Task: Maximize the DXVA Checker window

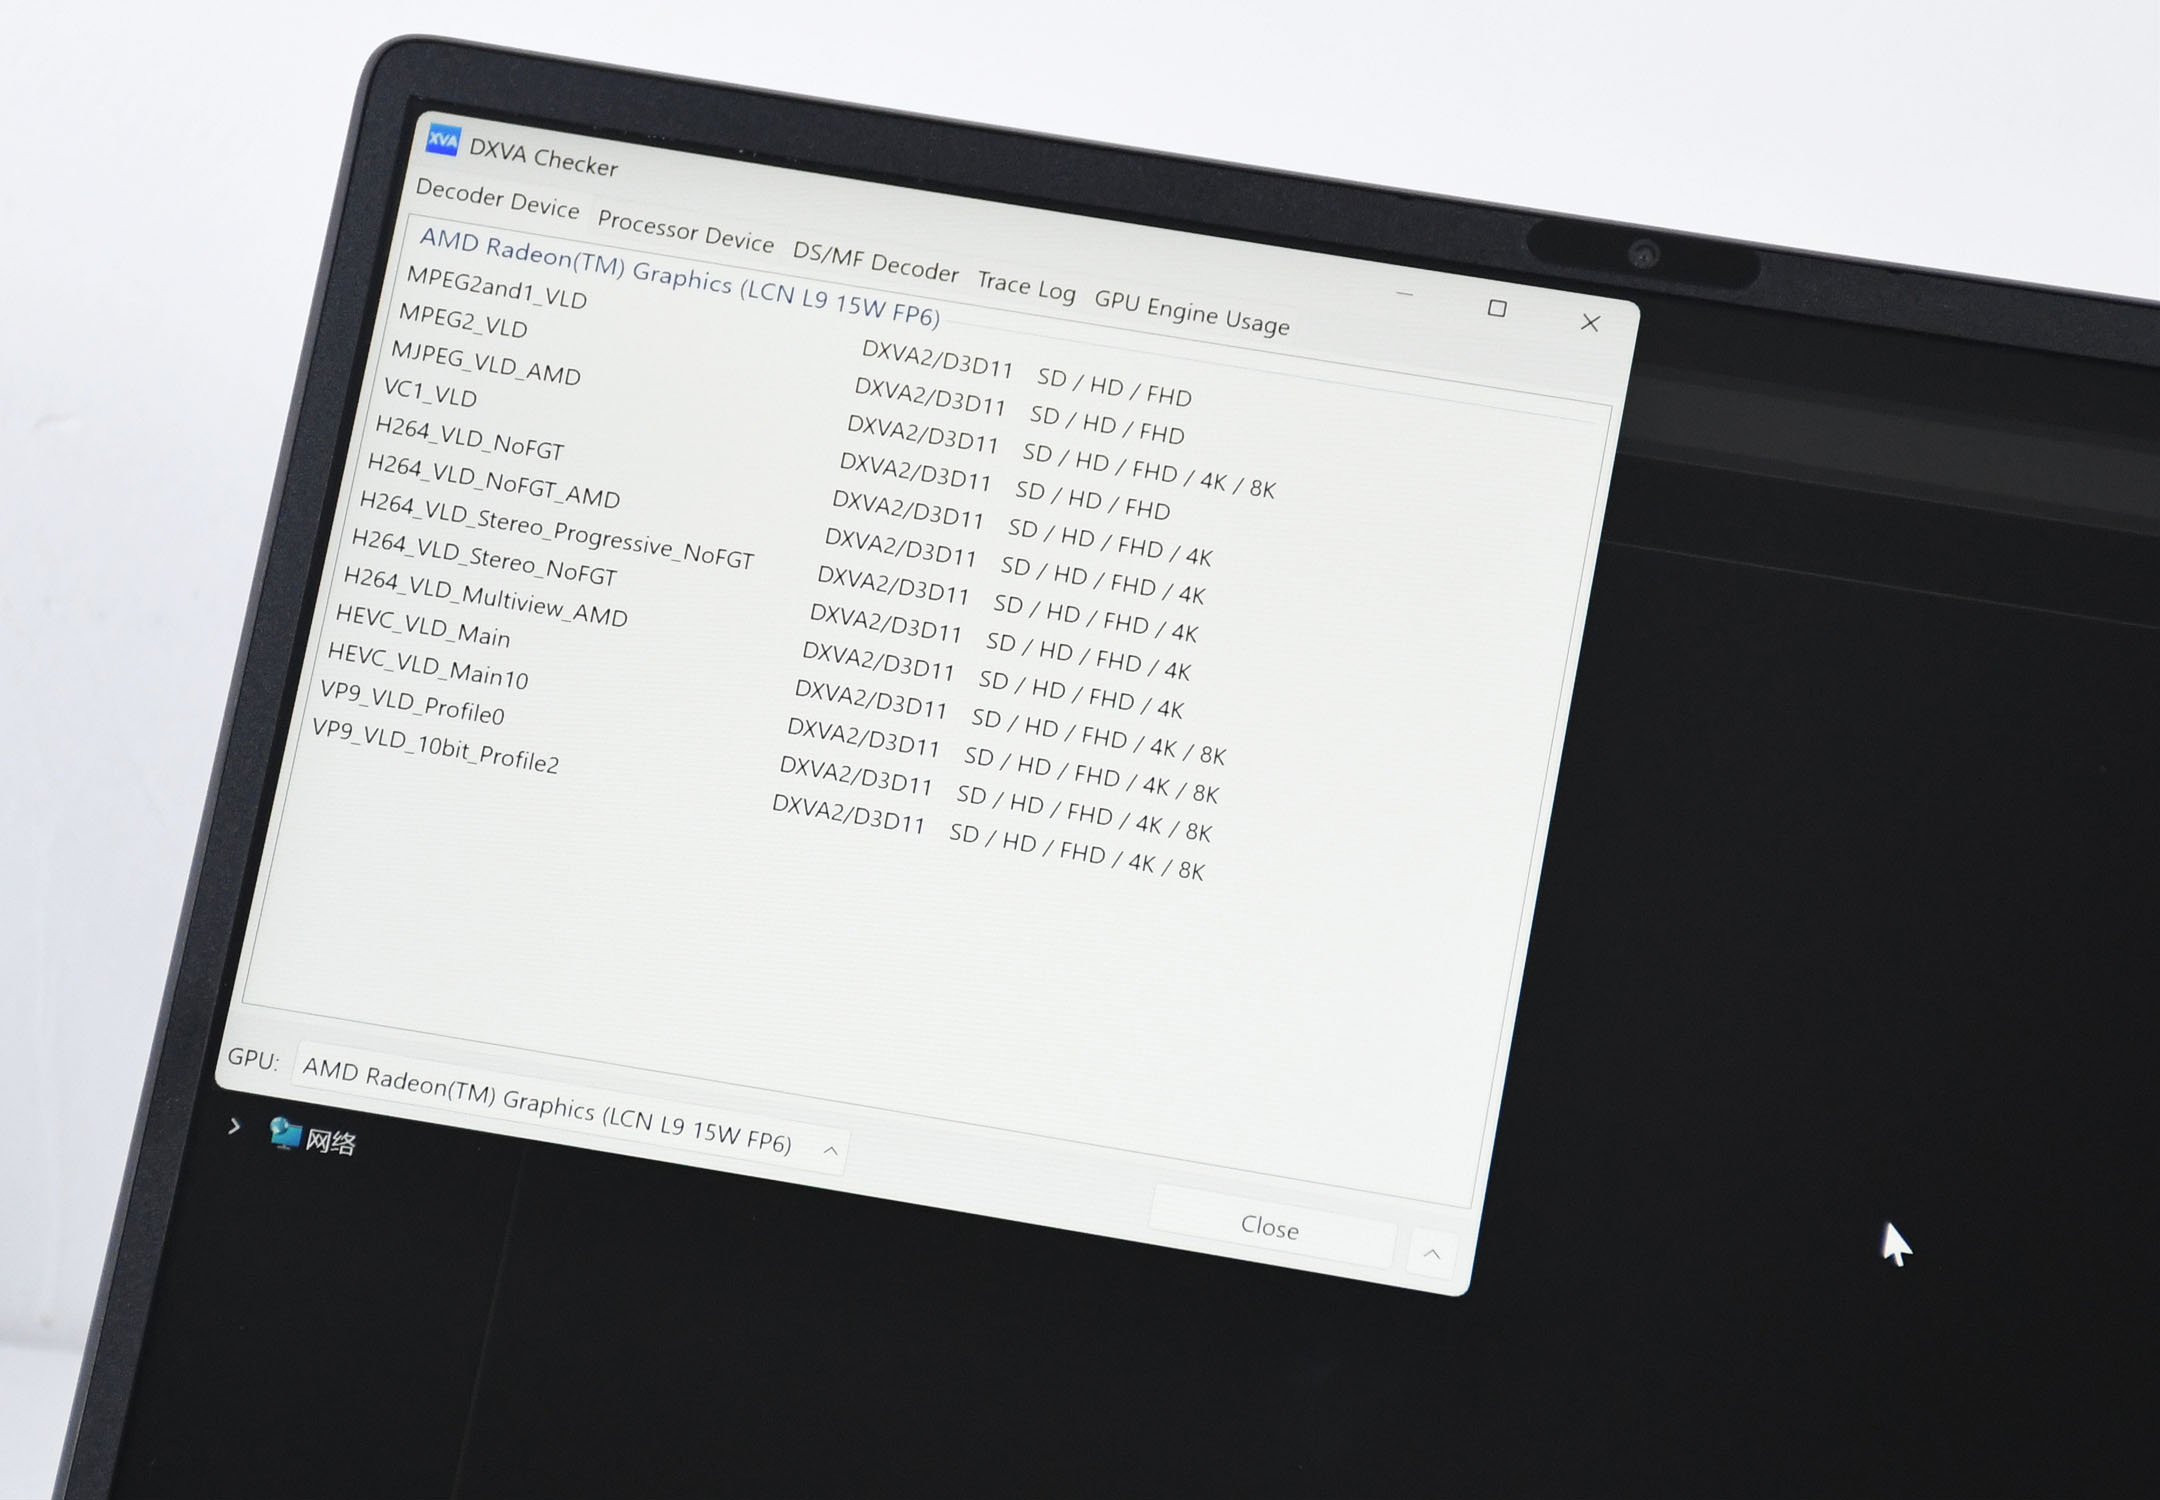Action: pos(1496,308)
